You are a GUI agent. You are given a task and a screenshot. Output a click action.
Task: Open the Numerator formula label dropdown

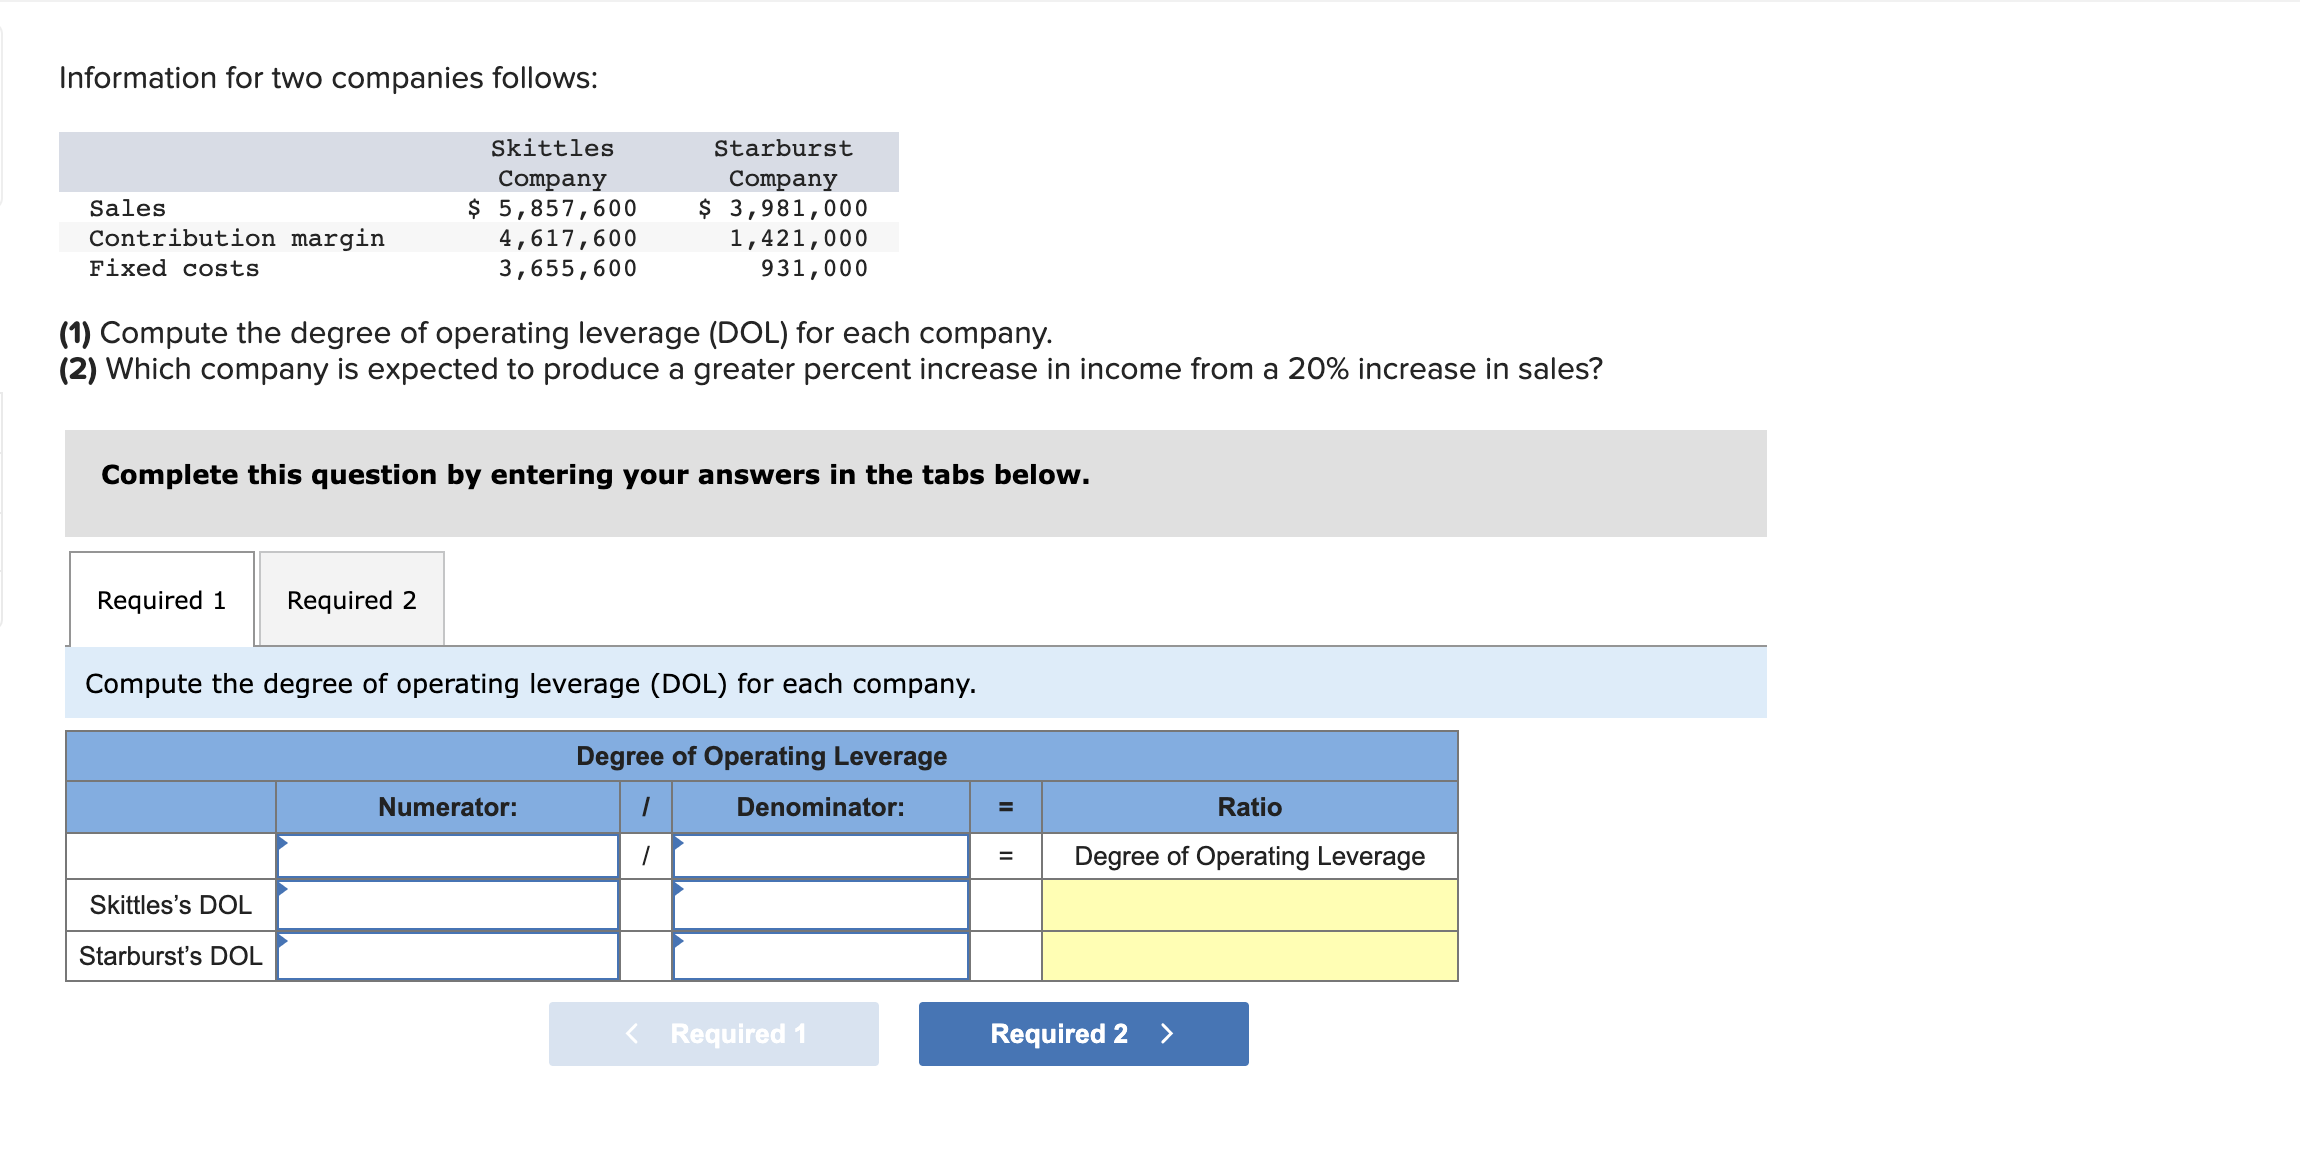[x=447, y=856]
